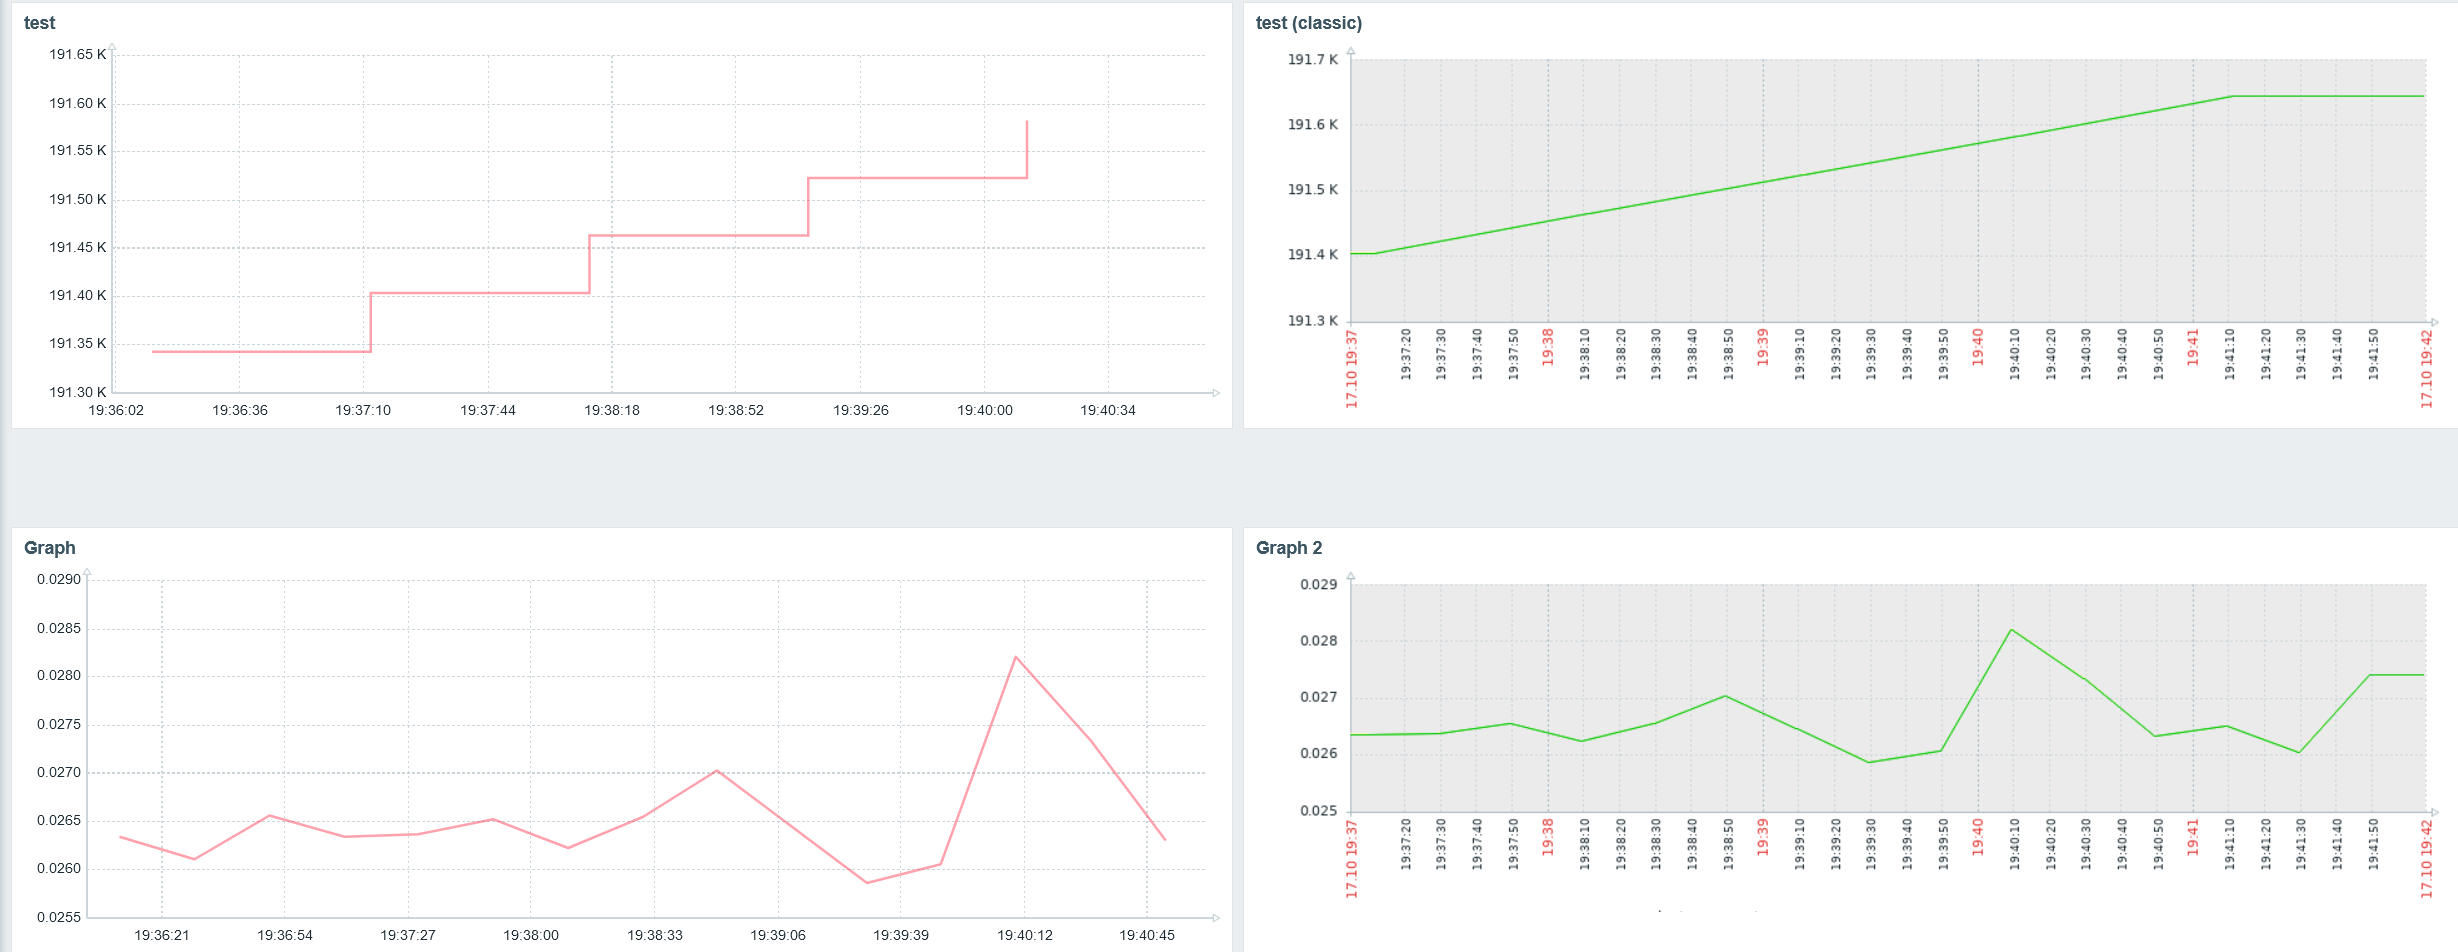
Task: Click the 19:39:06 time label
Action: 778,935
